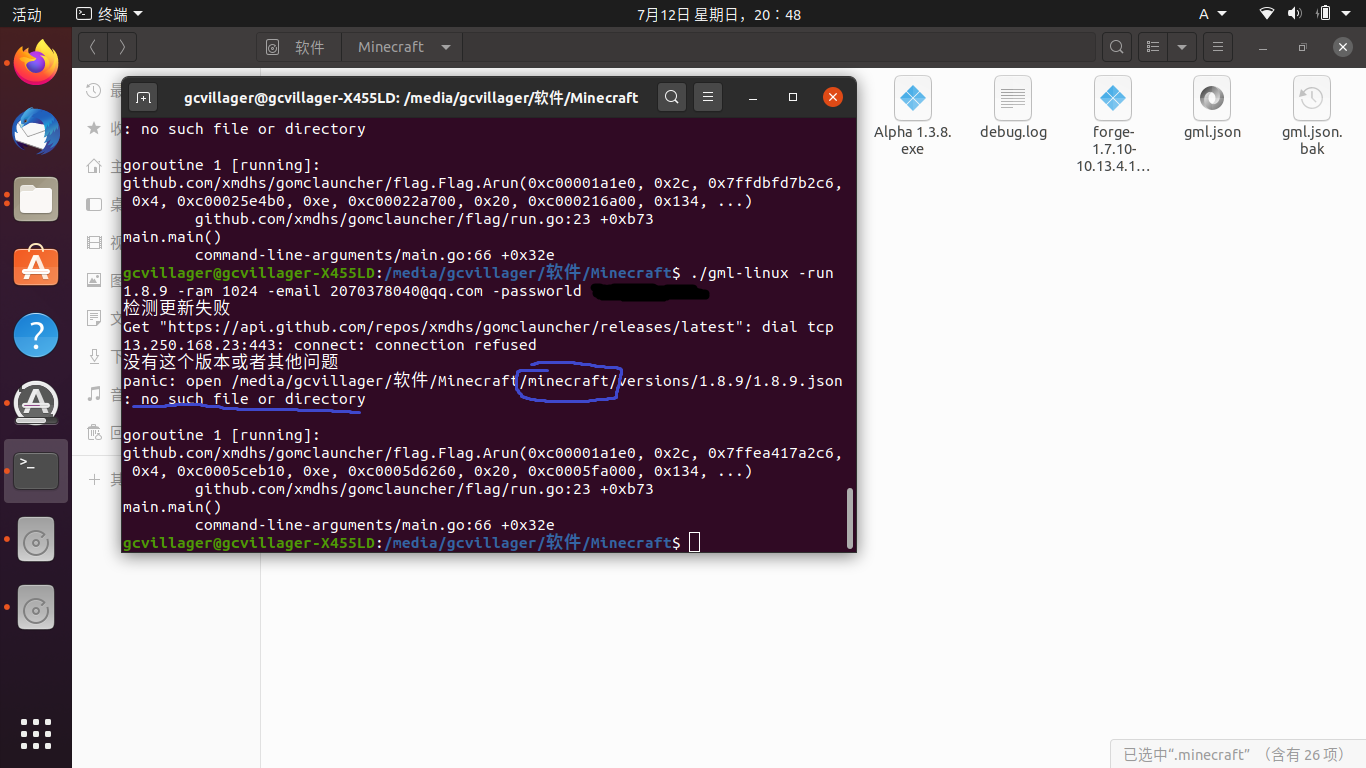Screen dimensions: 1366x768
Task: Open Firefox from the dock
Action: 36,65
